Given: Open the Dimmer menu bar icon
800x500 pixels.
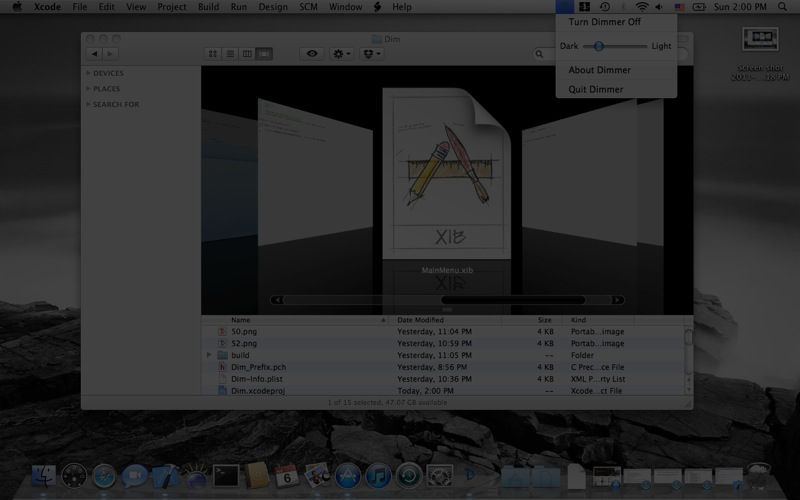Looking at the screenshot, I should point(565,7).
